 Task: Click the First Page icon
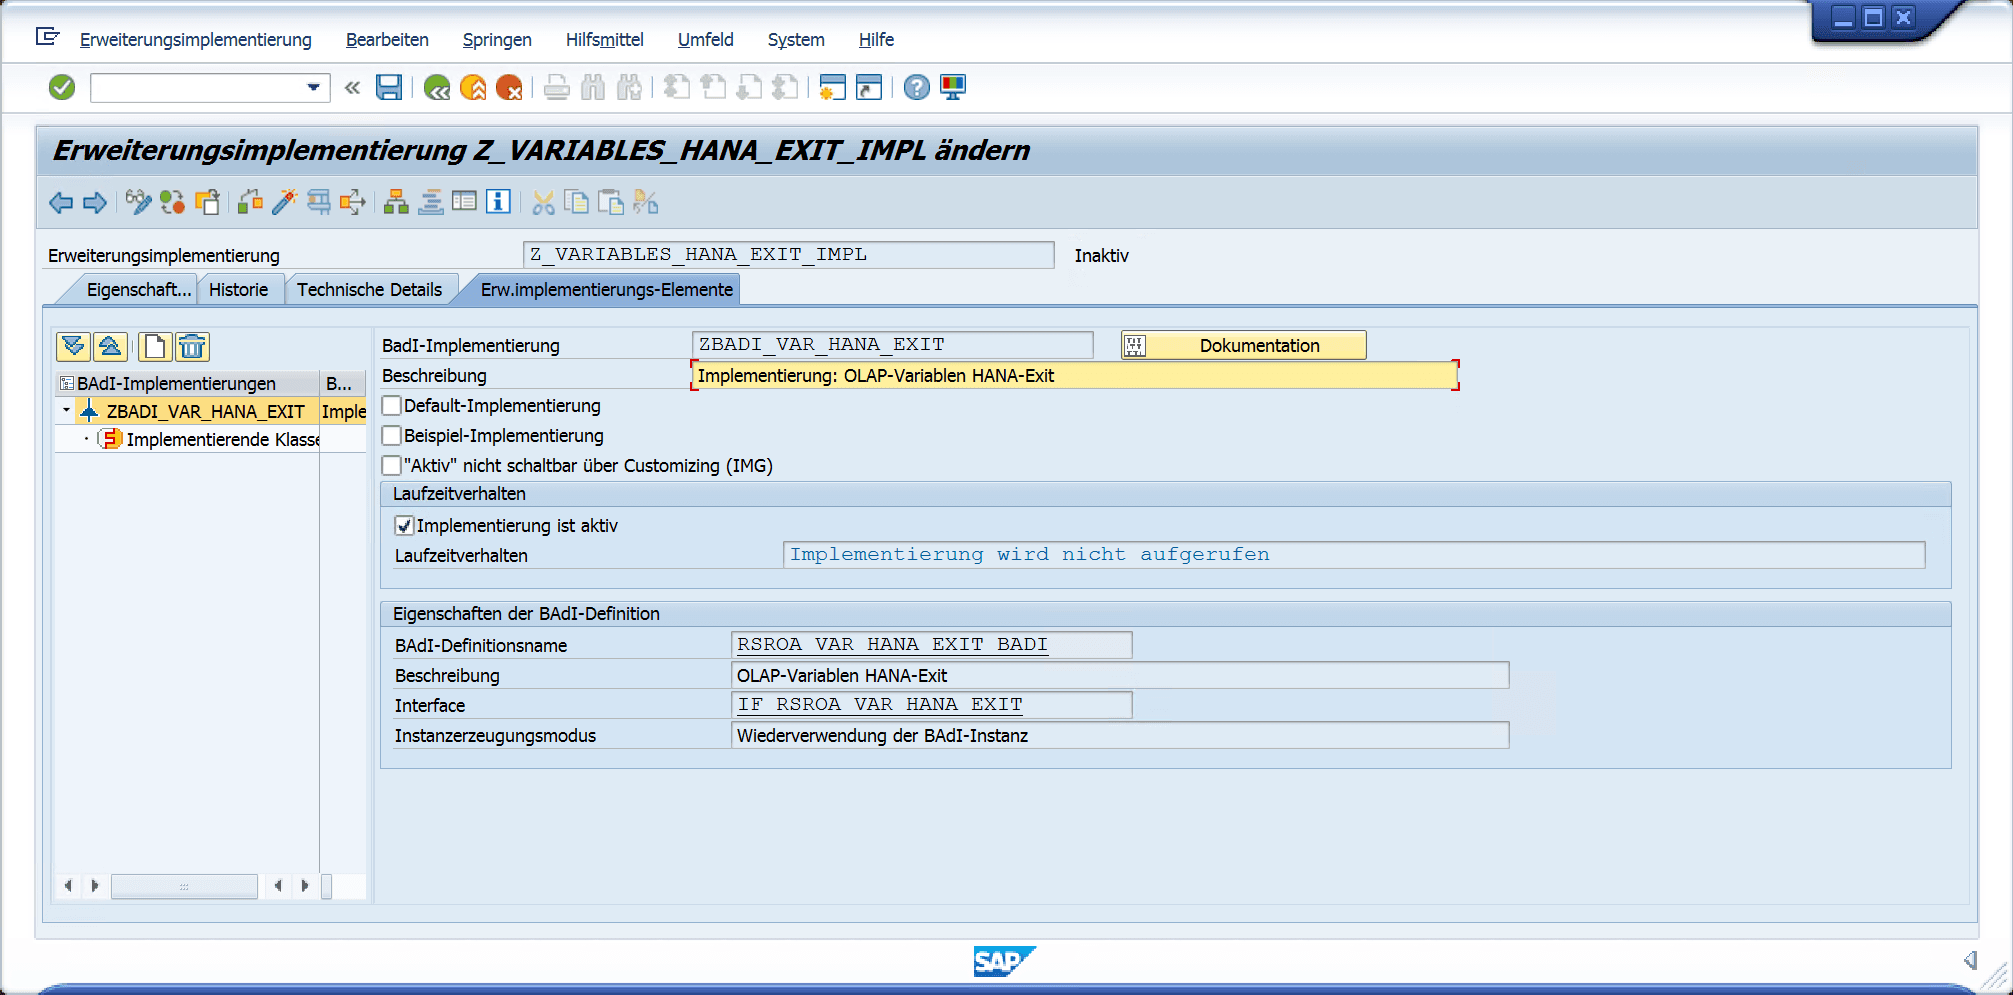click(x=677, y=88)
